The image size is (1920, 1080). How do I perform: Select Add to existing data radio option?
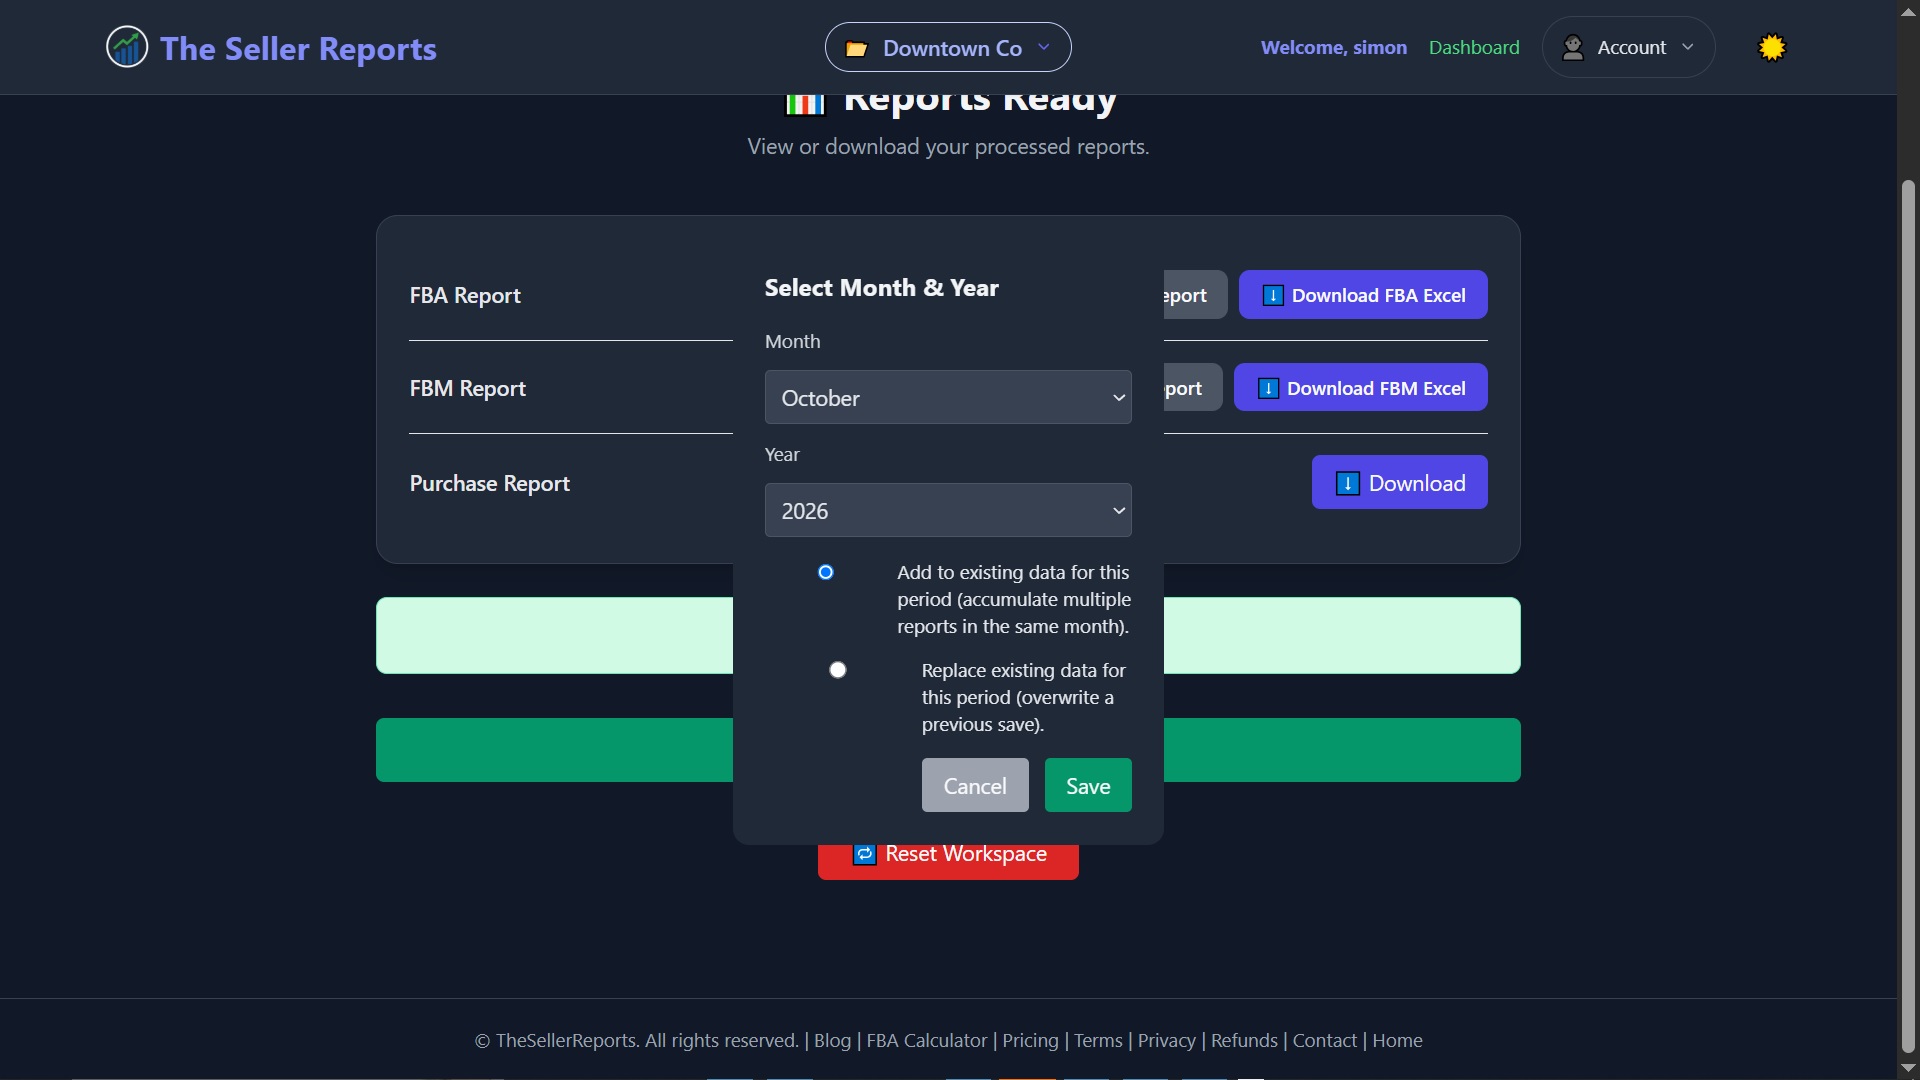[x=826, y=572]
